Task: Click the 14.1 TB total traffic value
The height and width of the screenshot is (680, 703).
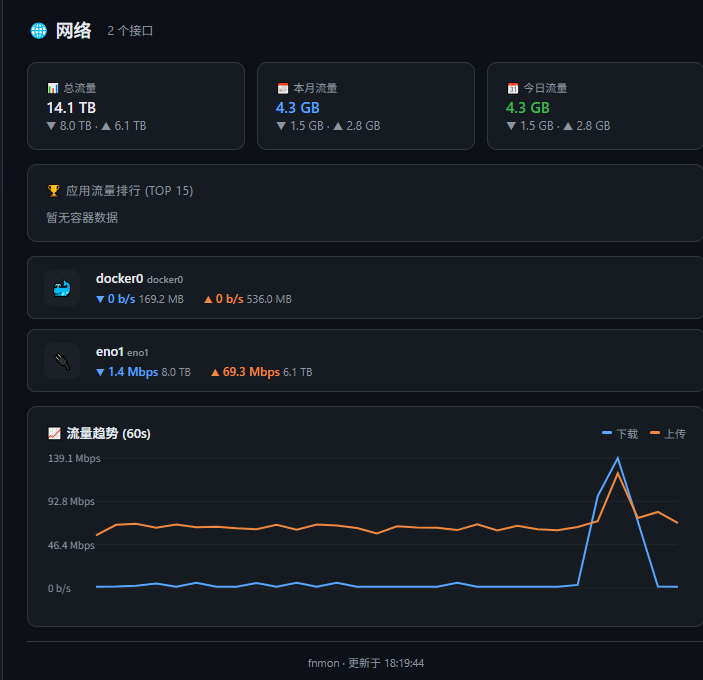Action: (71, 108)
